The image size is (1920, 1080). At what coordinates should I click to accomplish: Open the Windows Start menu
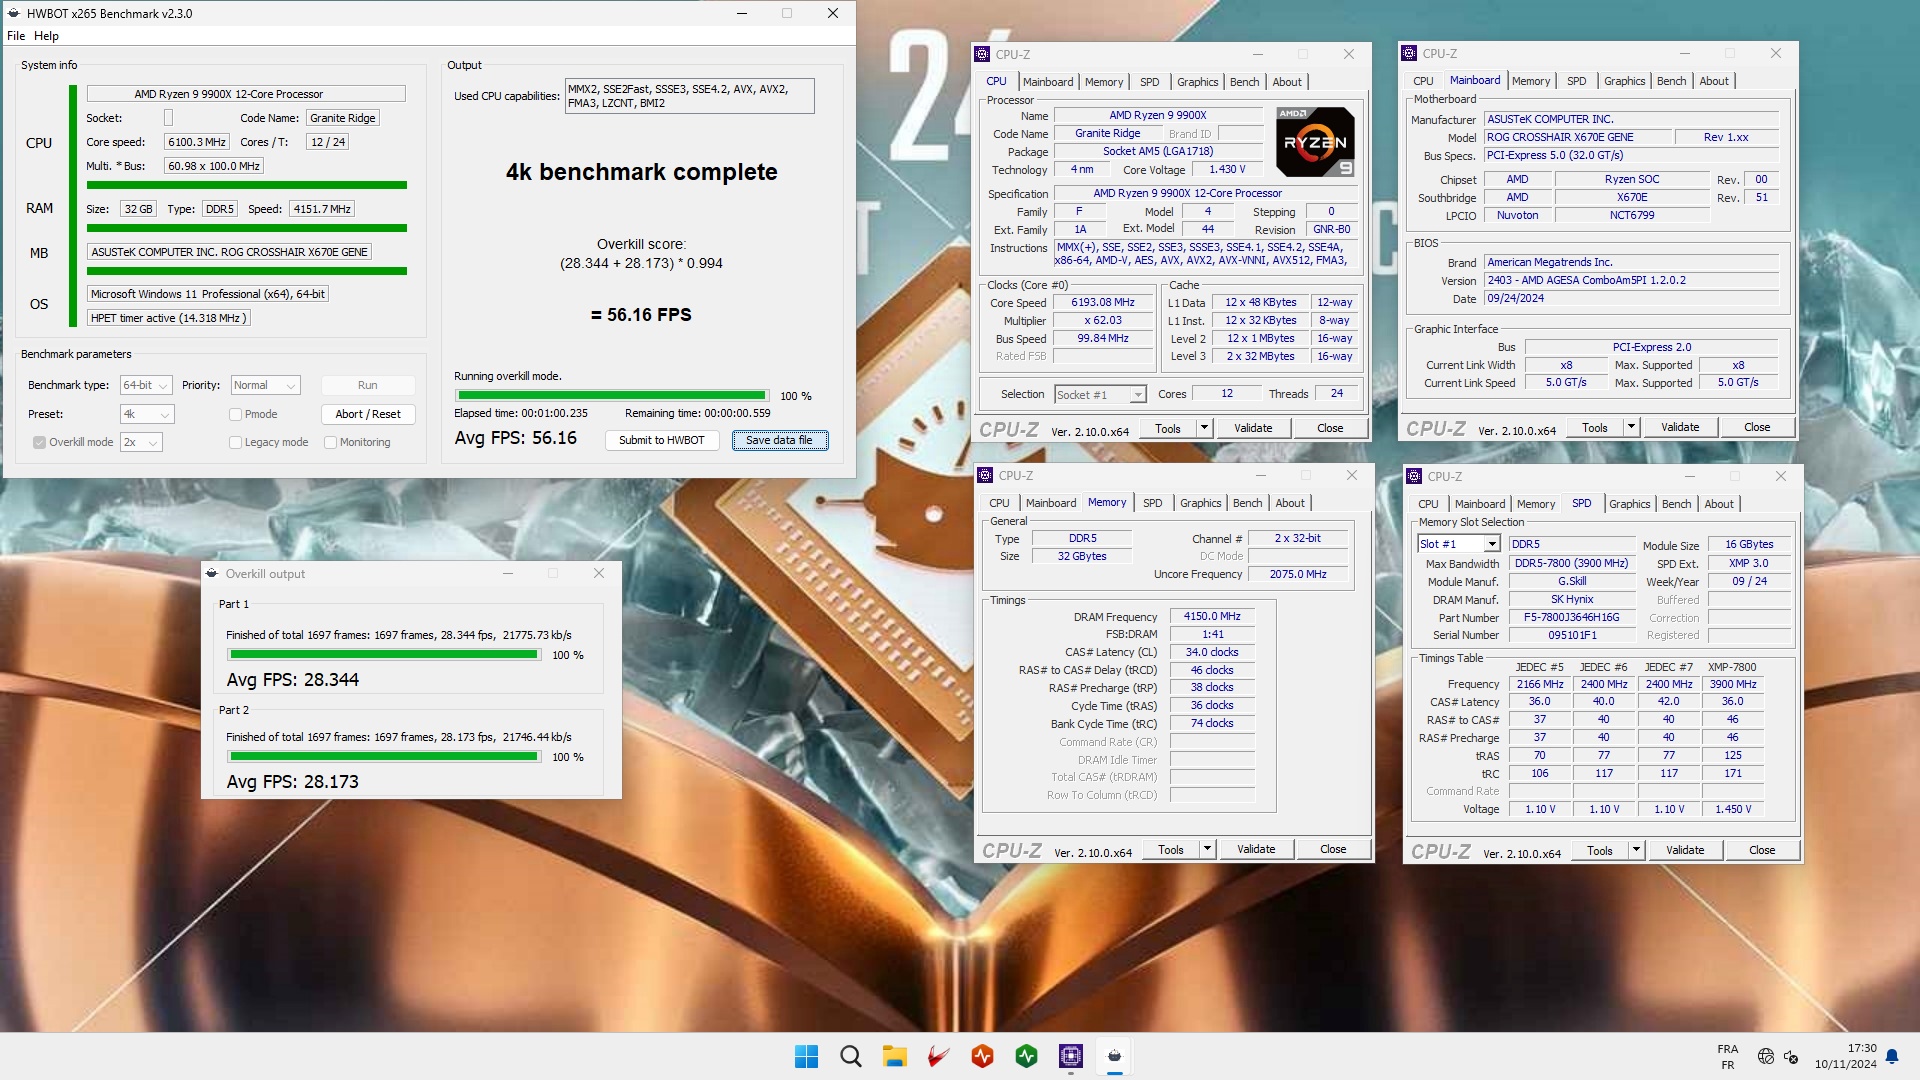(x=806, y=1056)
